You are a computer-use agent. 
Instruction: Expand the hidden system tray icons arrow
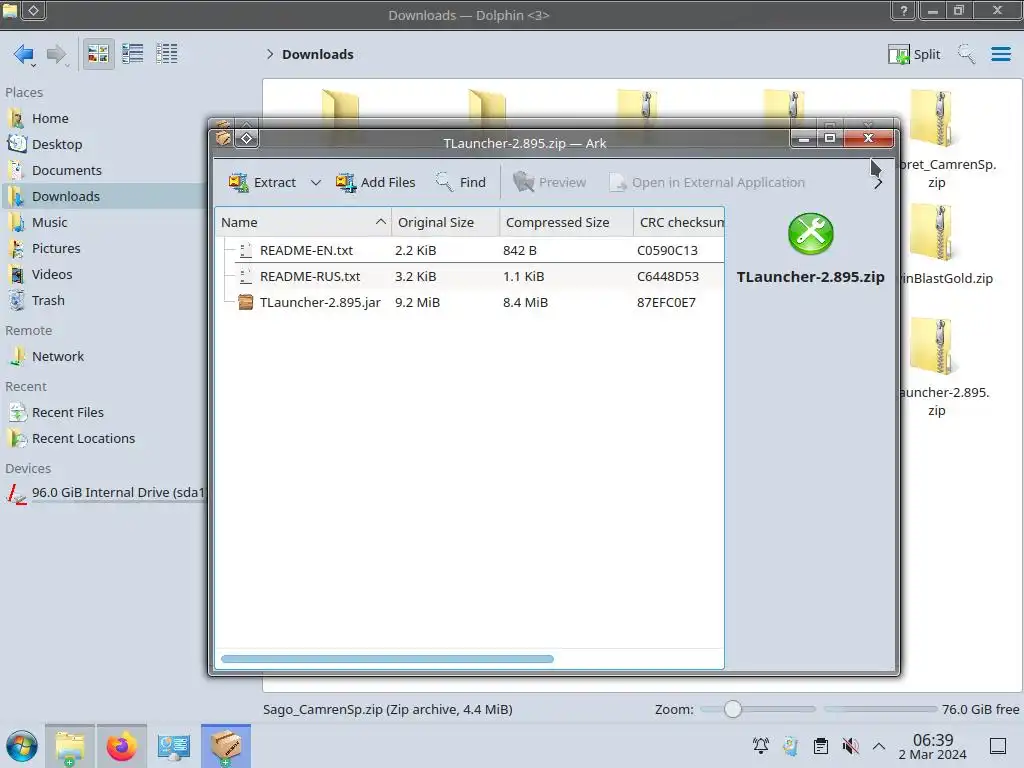(x=879, y=746)
